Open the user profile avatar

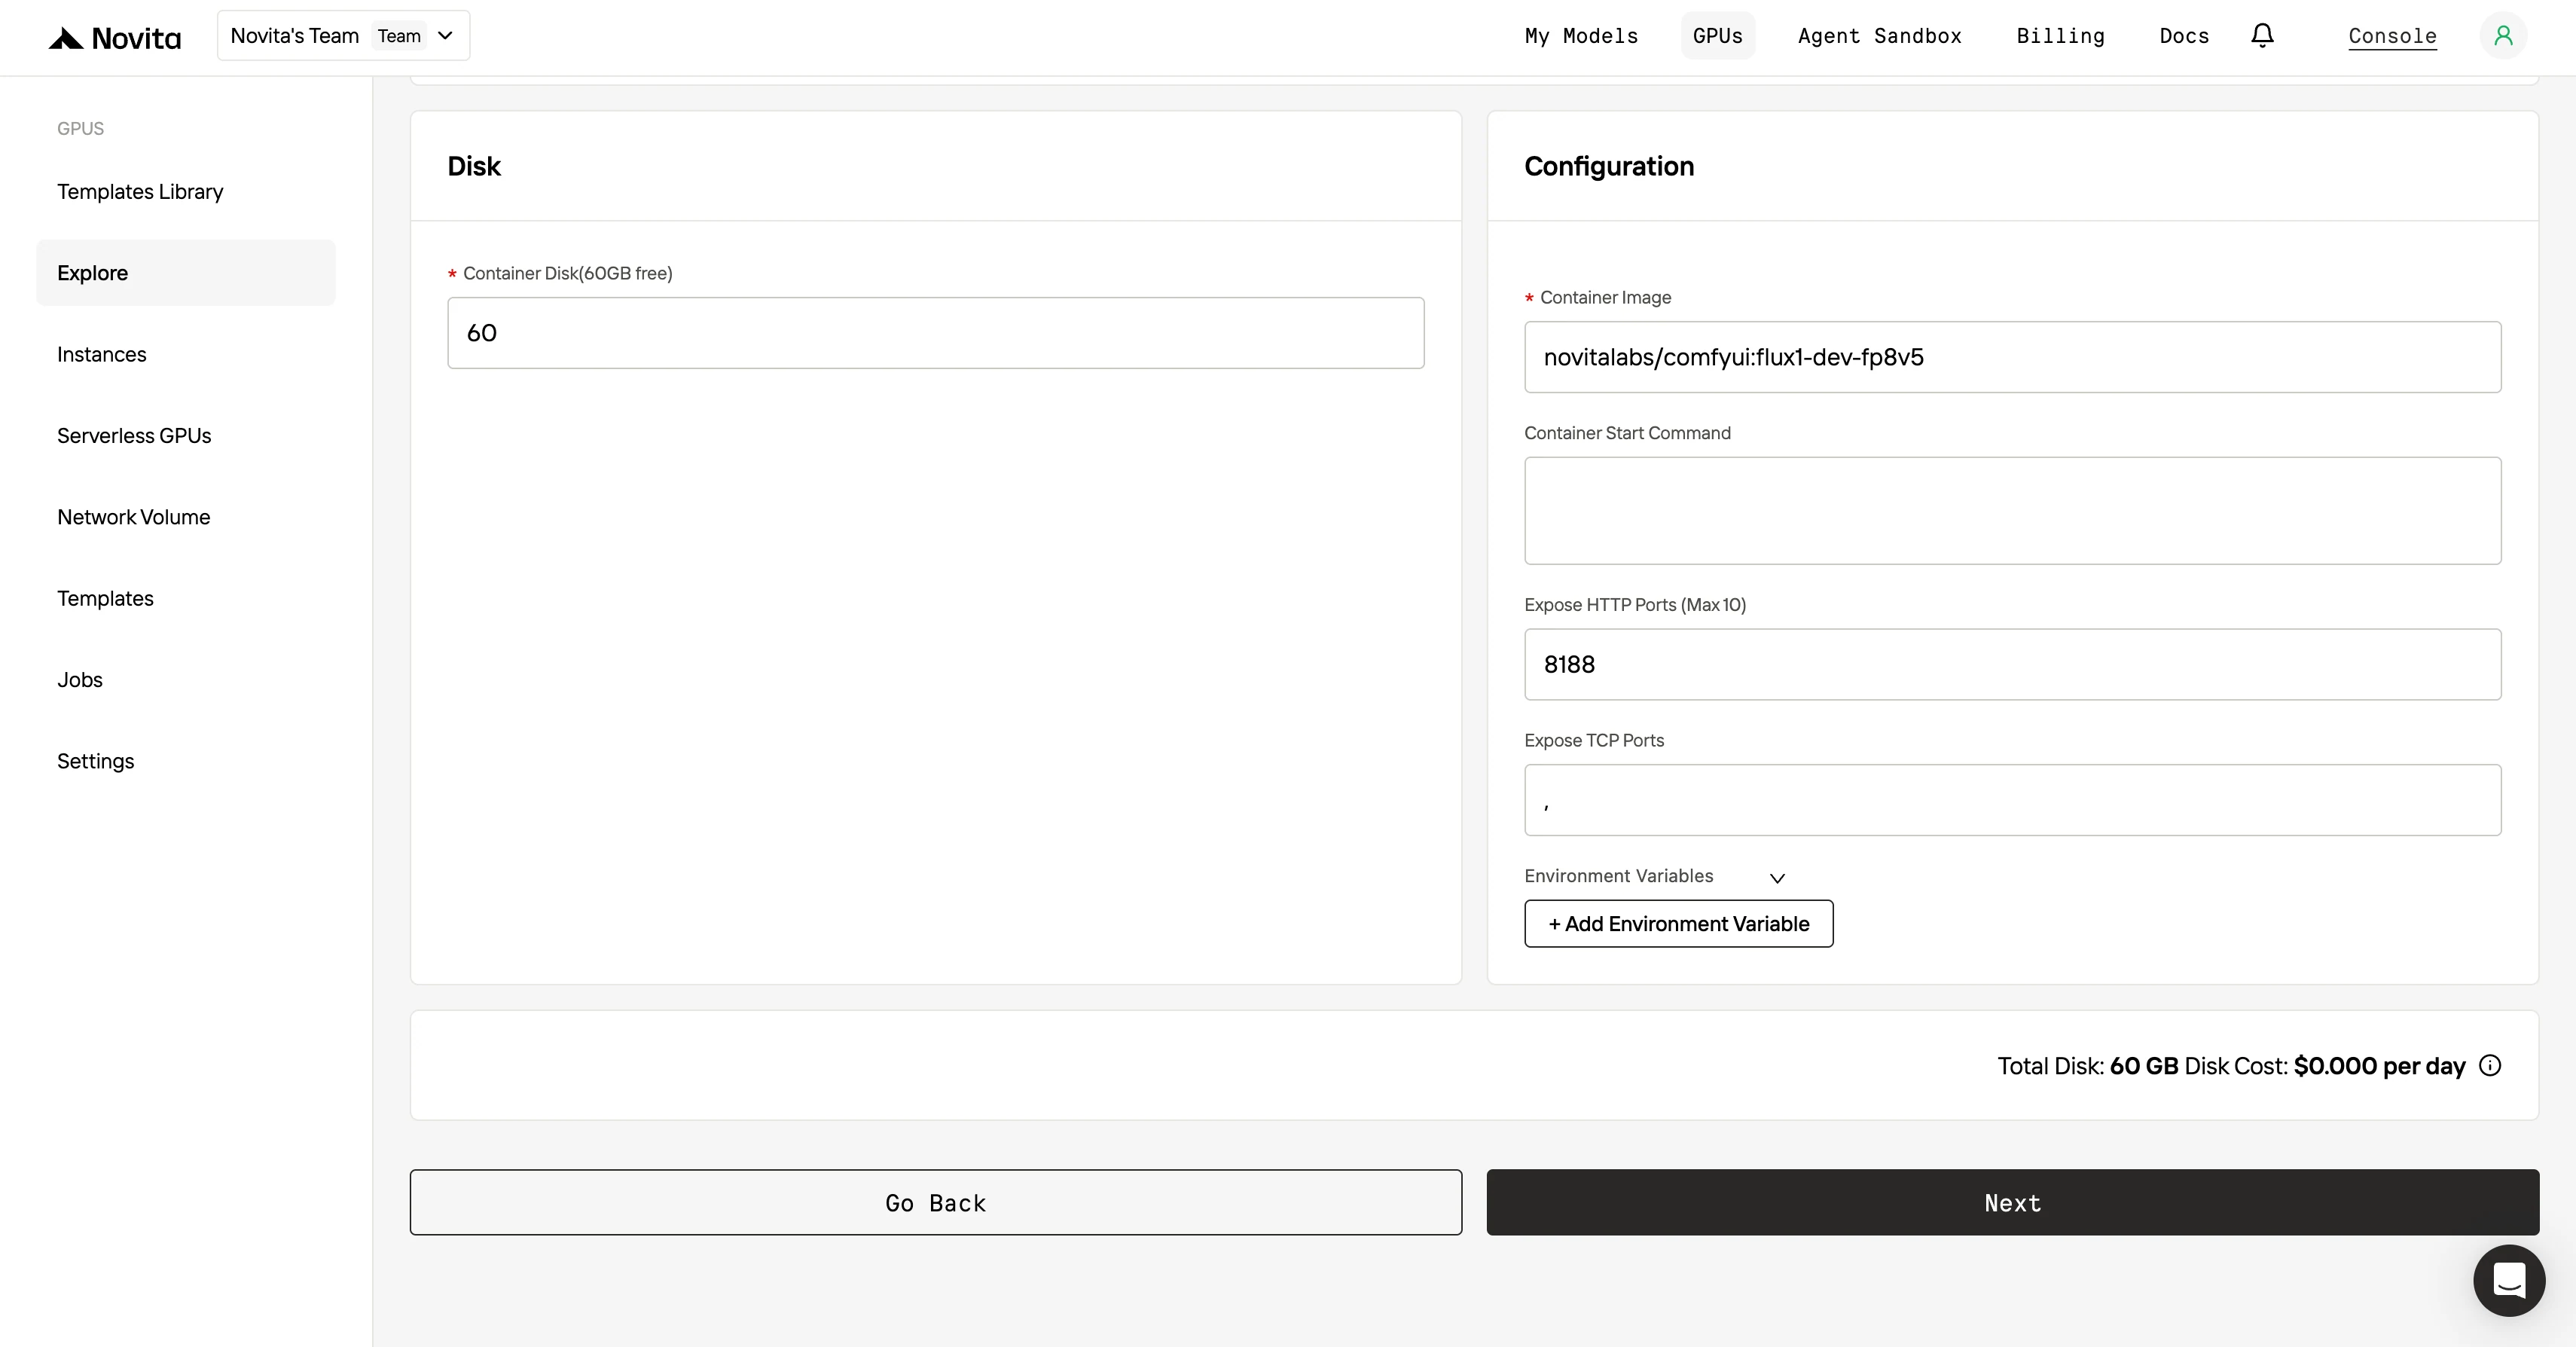coord(2503,36)
